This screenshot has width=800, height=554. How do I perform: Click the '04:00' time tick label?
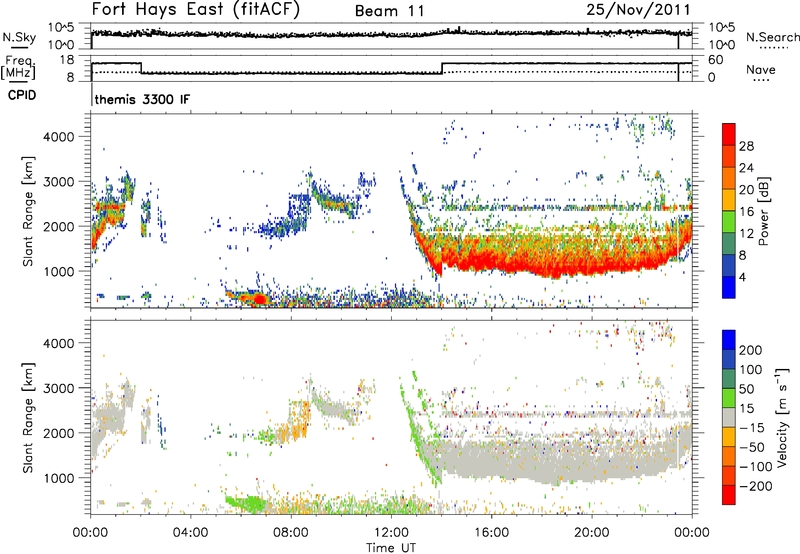190,532
